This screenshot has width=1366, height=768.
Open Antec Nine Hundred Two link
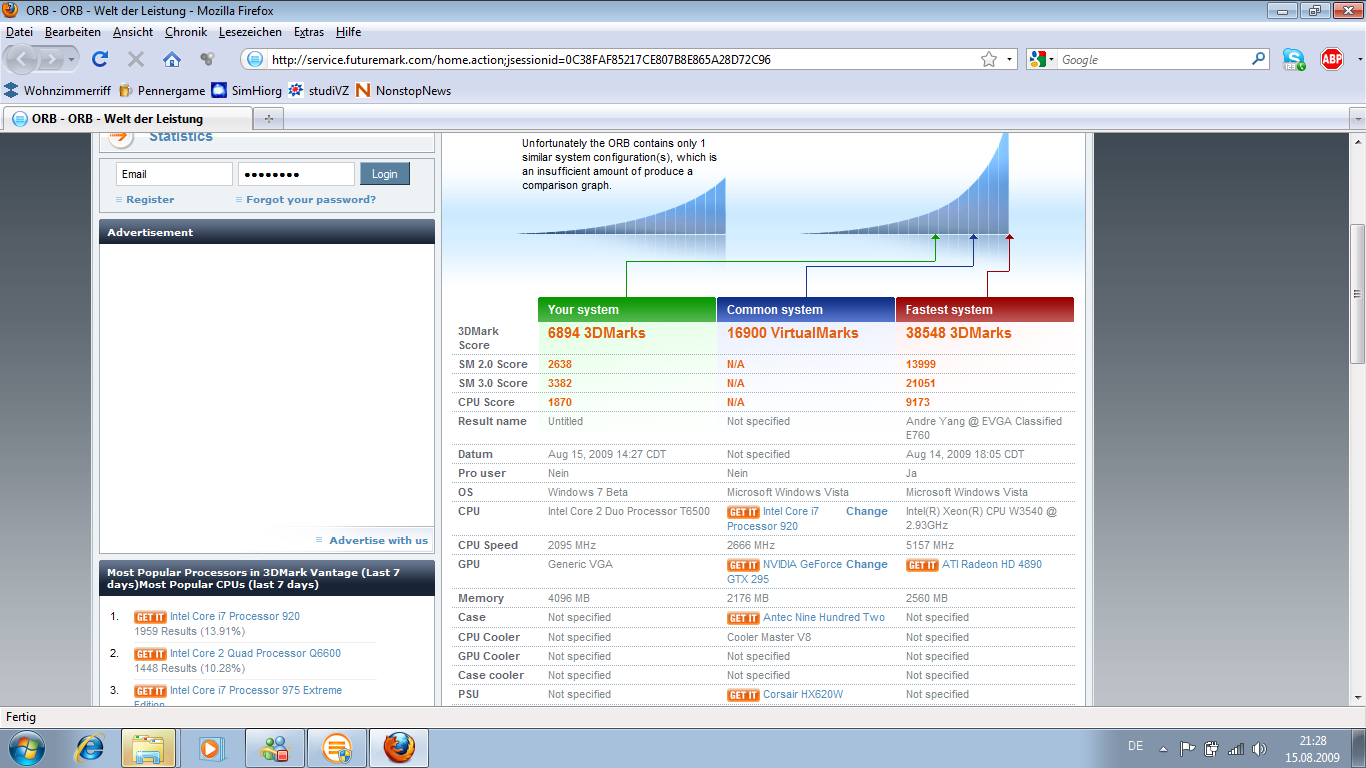tap(824, 618)
